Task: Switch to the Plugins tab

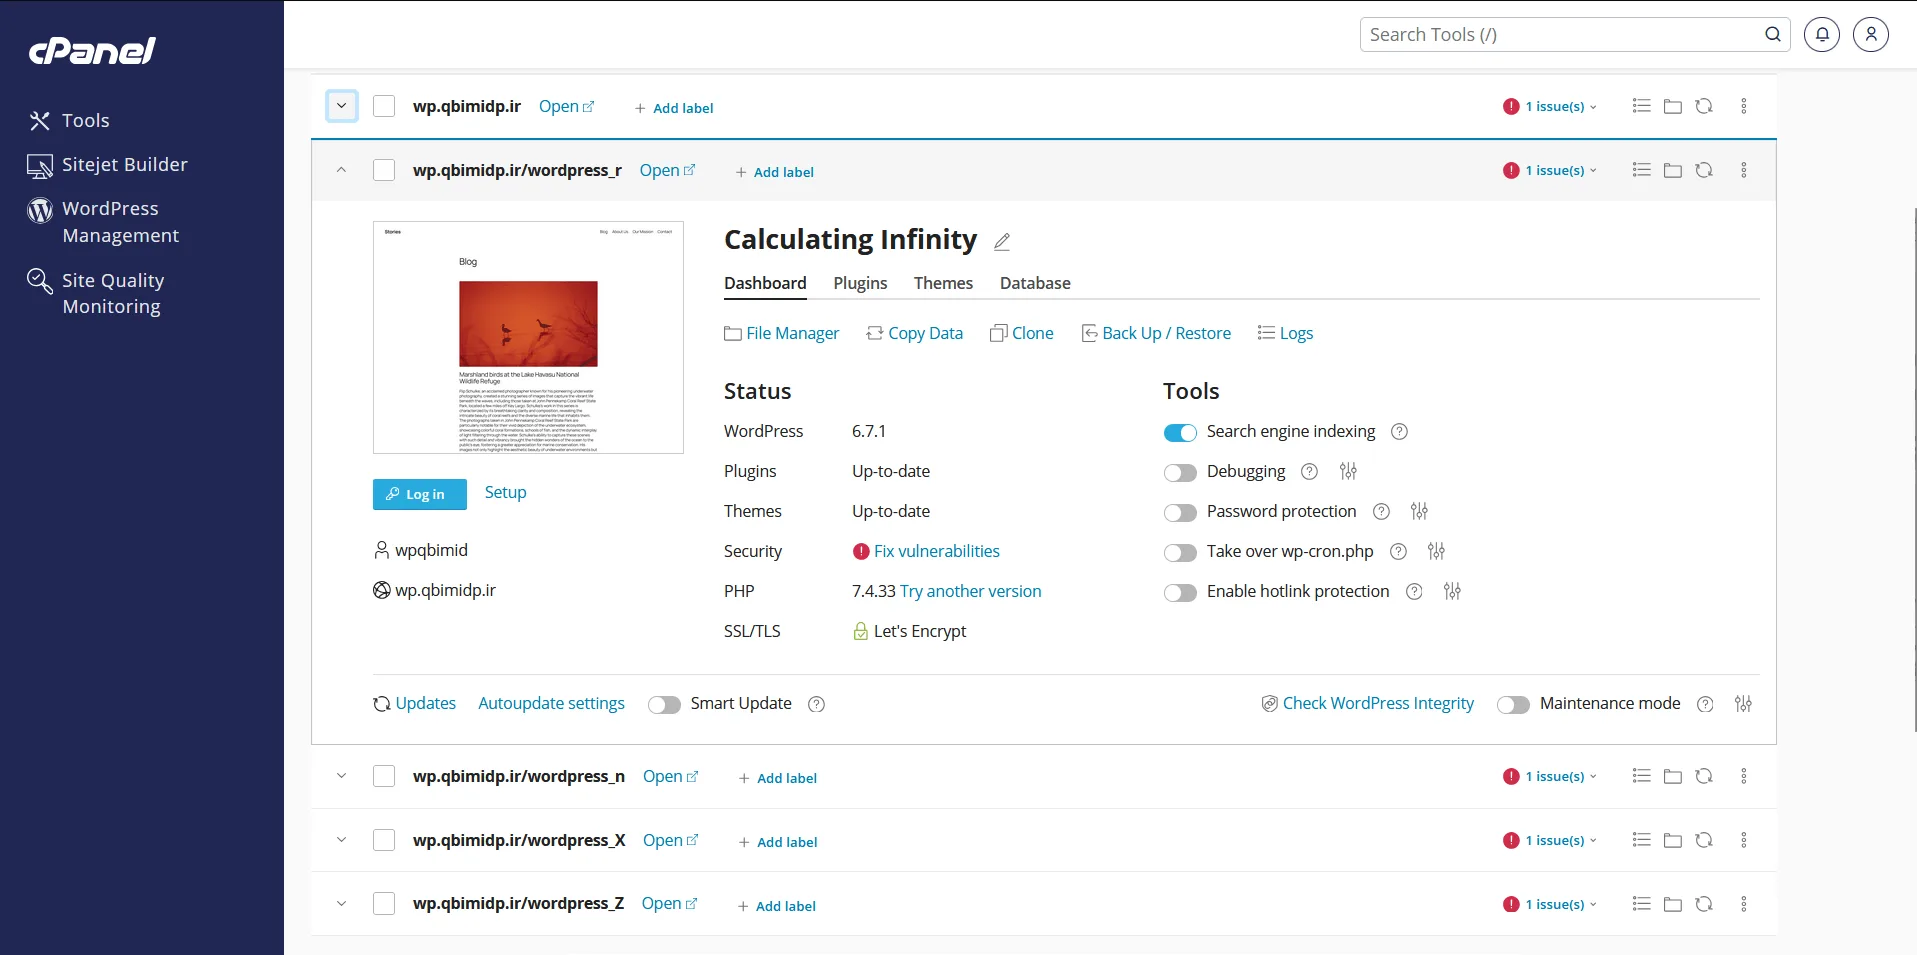Action: point(860,284)
